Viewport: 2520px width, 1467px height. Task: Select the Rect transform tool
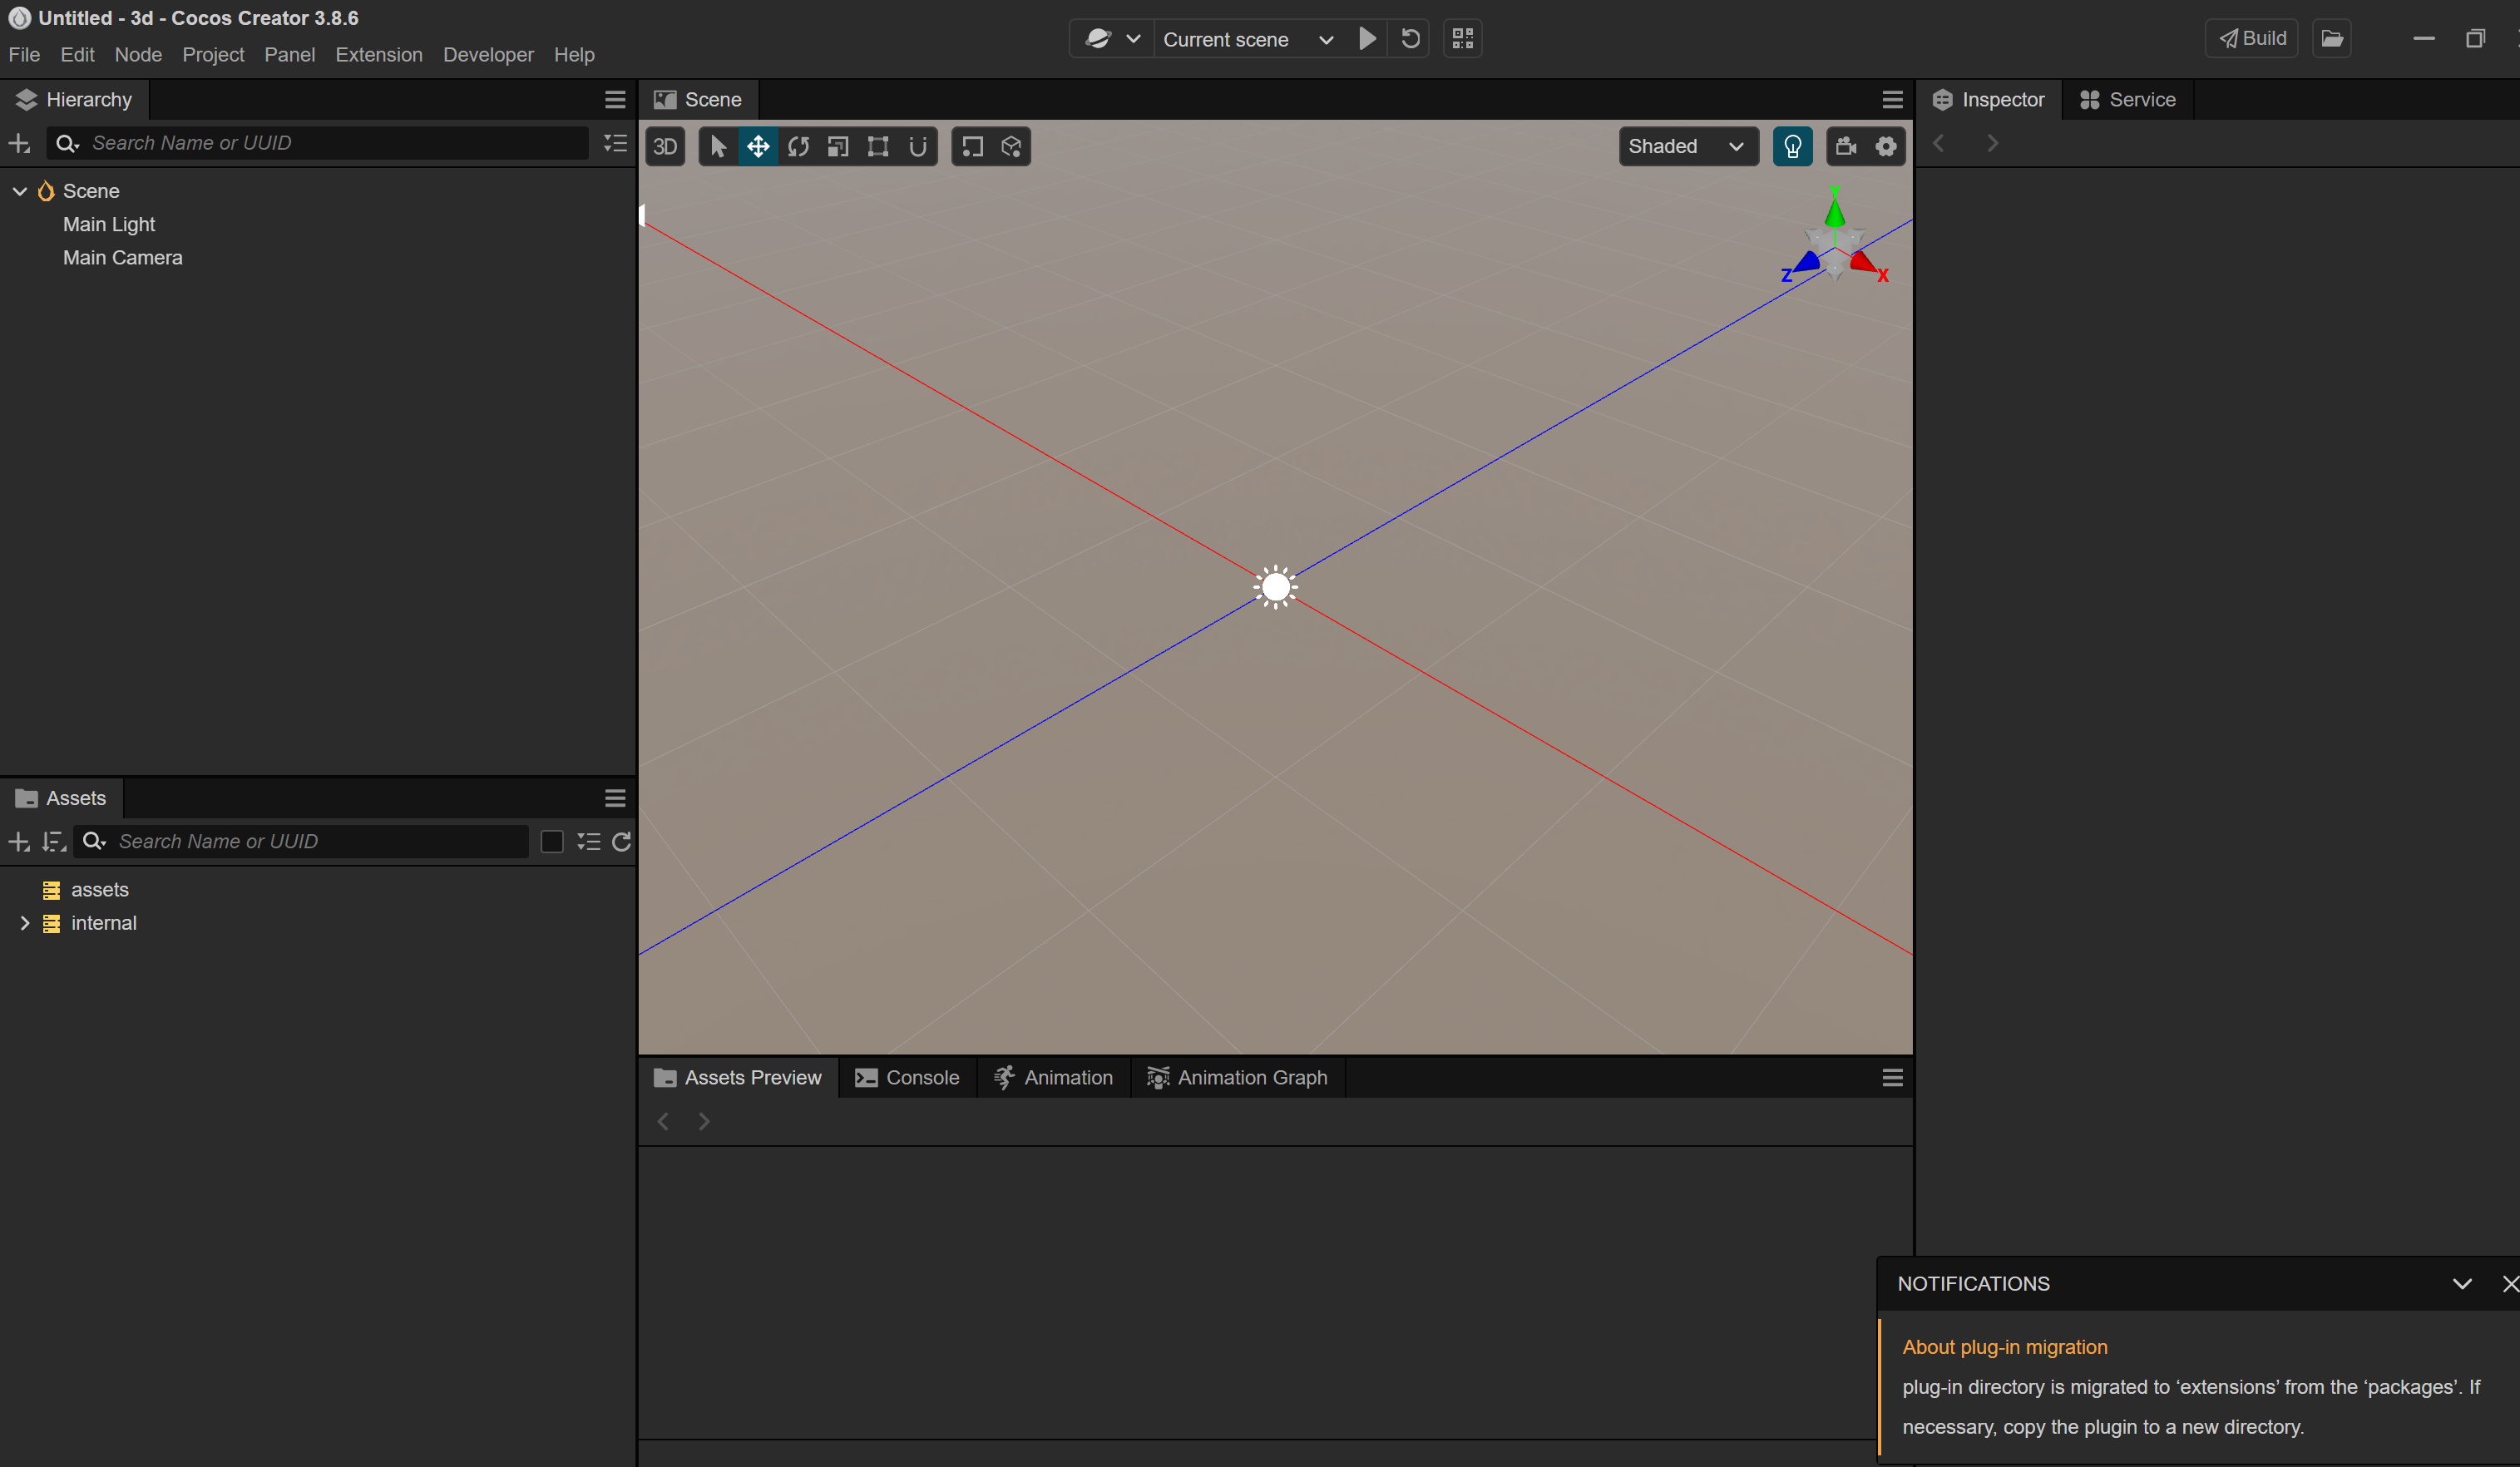[x=878, y=147]
